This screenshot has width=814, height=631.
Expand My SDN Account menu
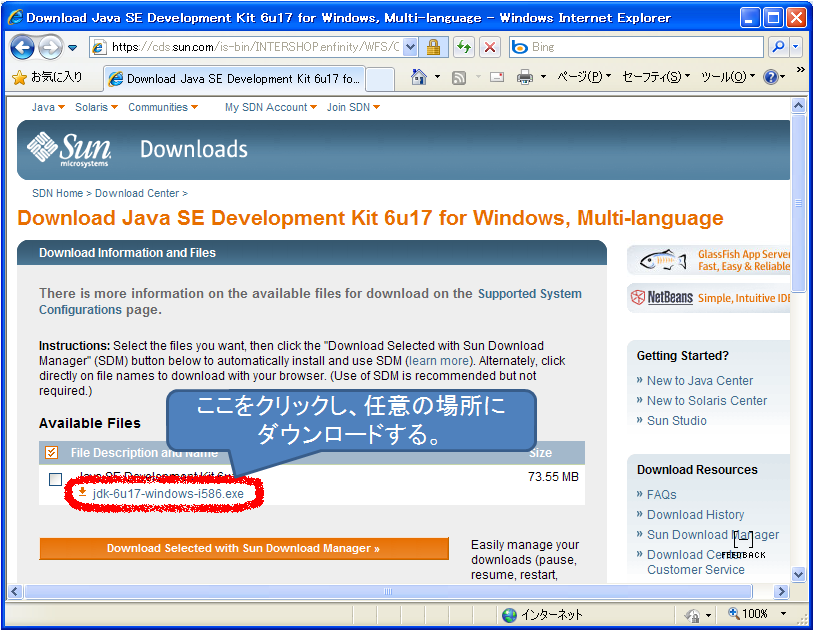pos(270,107)
